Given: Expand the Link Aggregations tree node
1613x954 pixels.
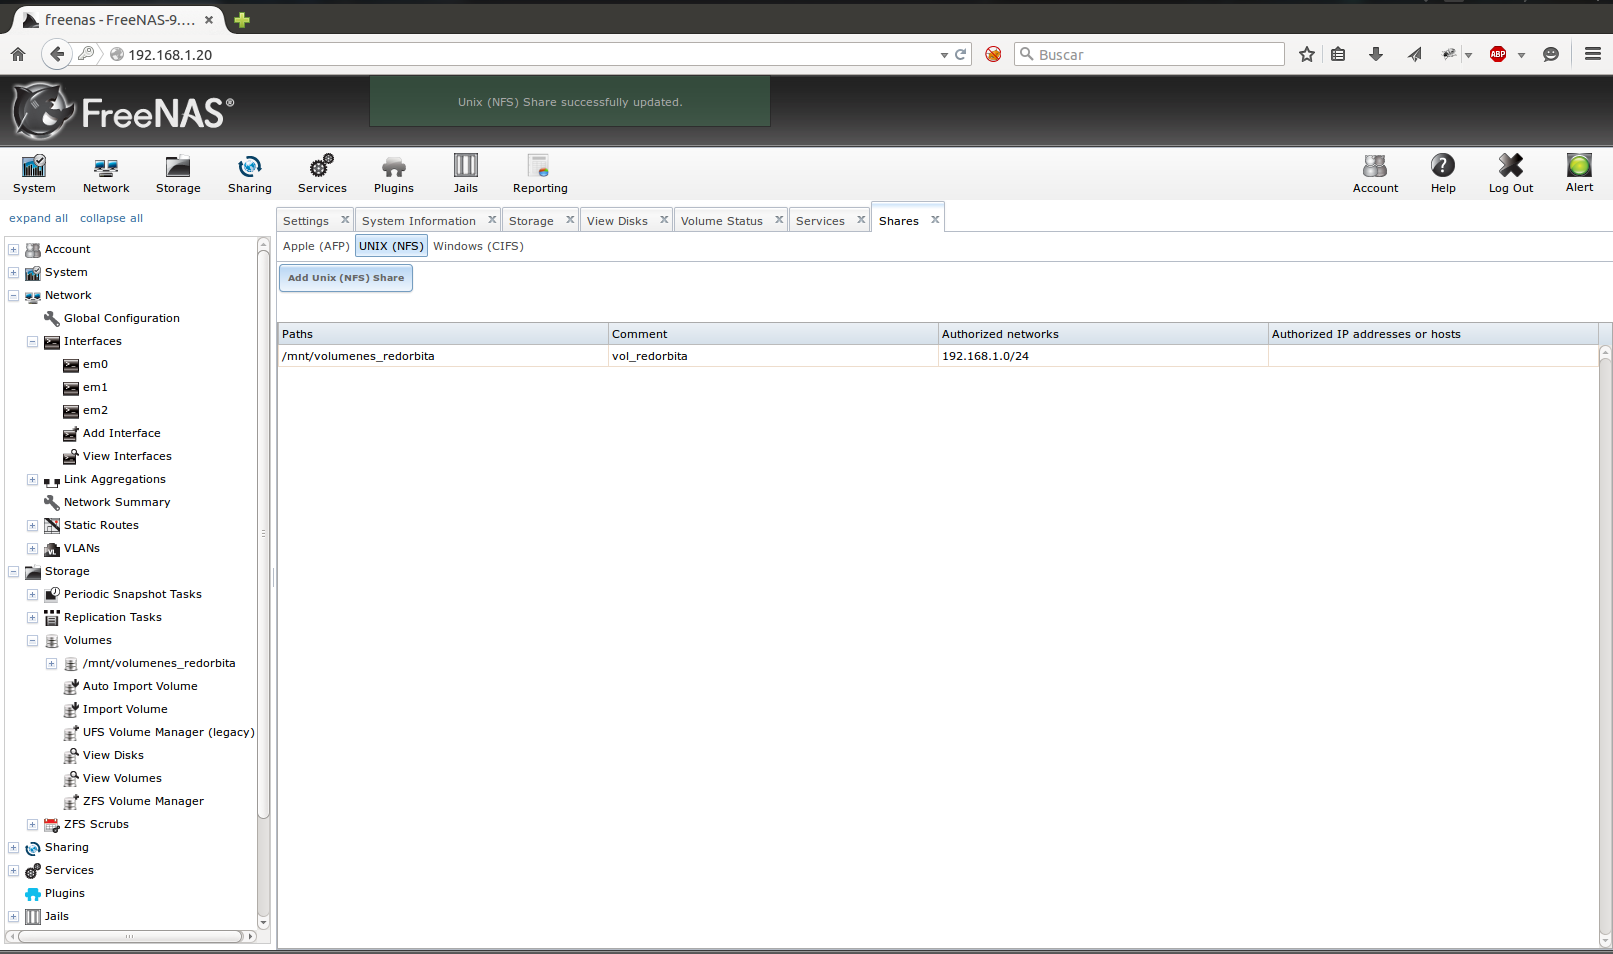Looking at the screenshot, I should tap(33, 480).
